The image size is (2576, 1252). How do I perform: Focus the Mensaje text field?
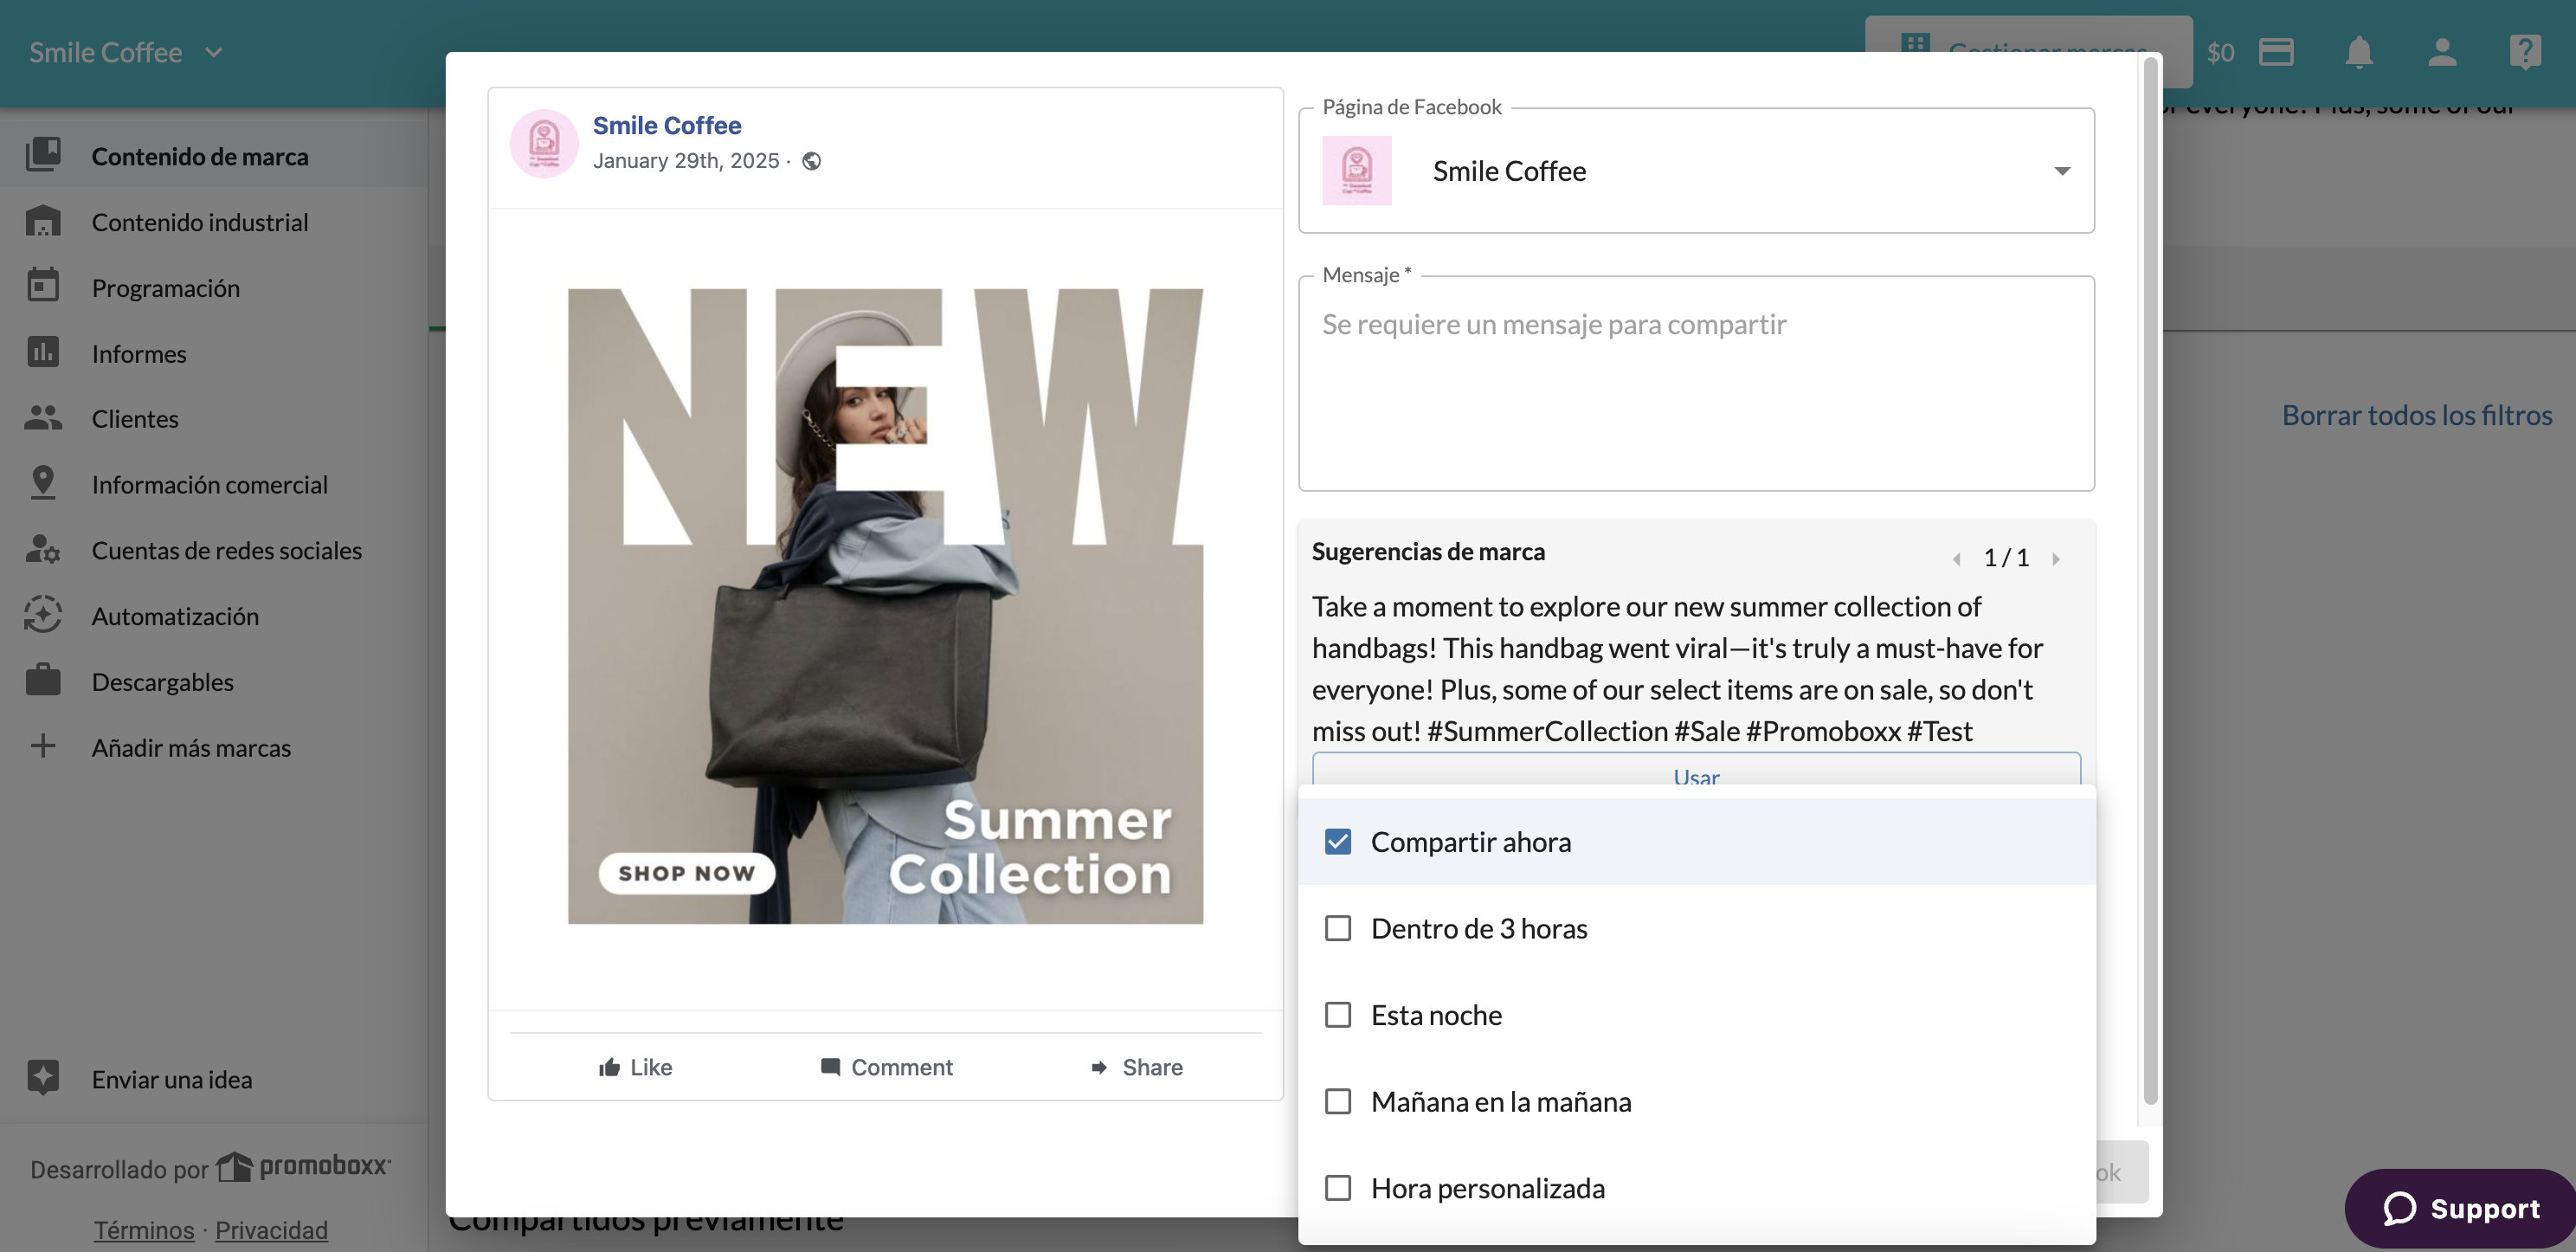click(1696, 383)
